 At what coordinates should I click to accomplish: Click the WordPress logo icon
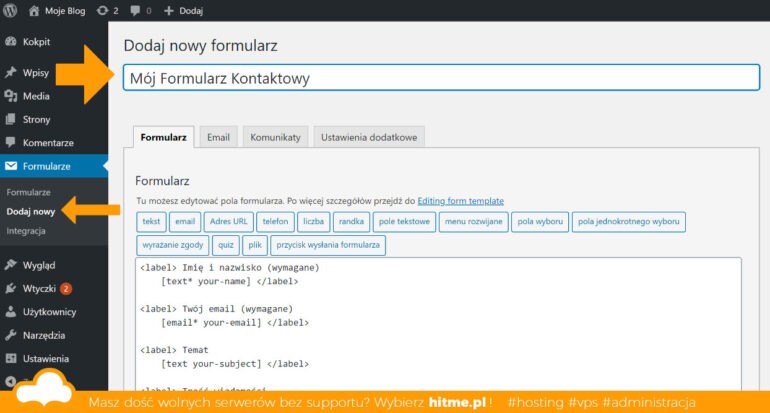(x=10, y=10)
